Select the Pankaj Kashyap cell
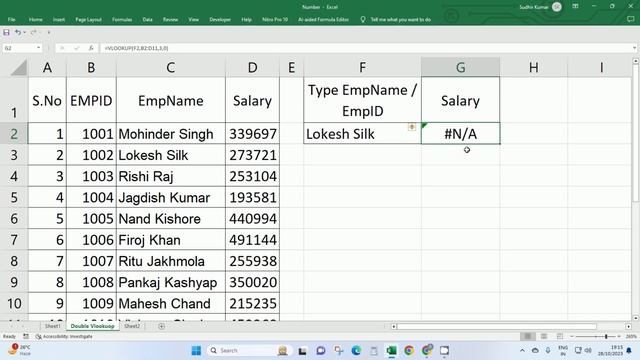640x360 pixels. [x=171, y=282]
